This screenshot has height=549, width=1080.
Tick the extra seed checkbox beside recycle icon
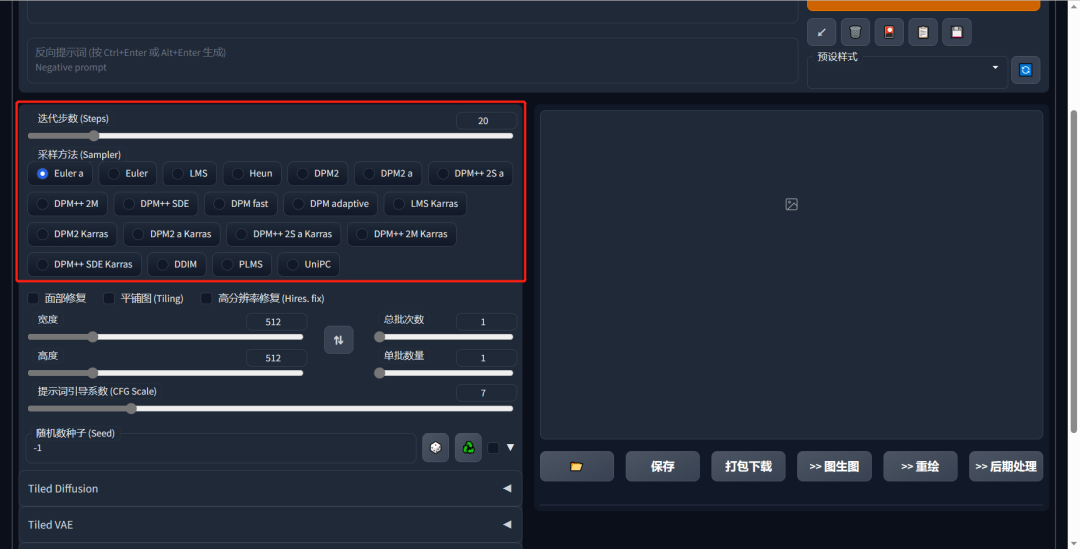coord(493,448)
